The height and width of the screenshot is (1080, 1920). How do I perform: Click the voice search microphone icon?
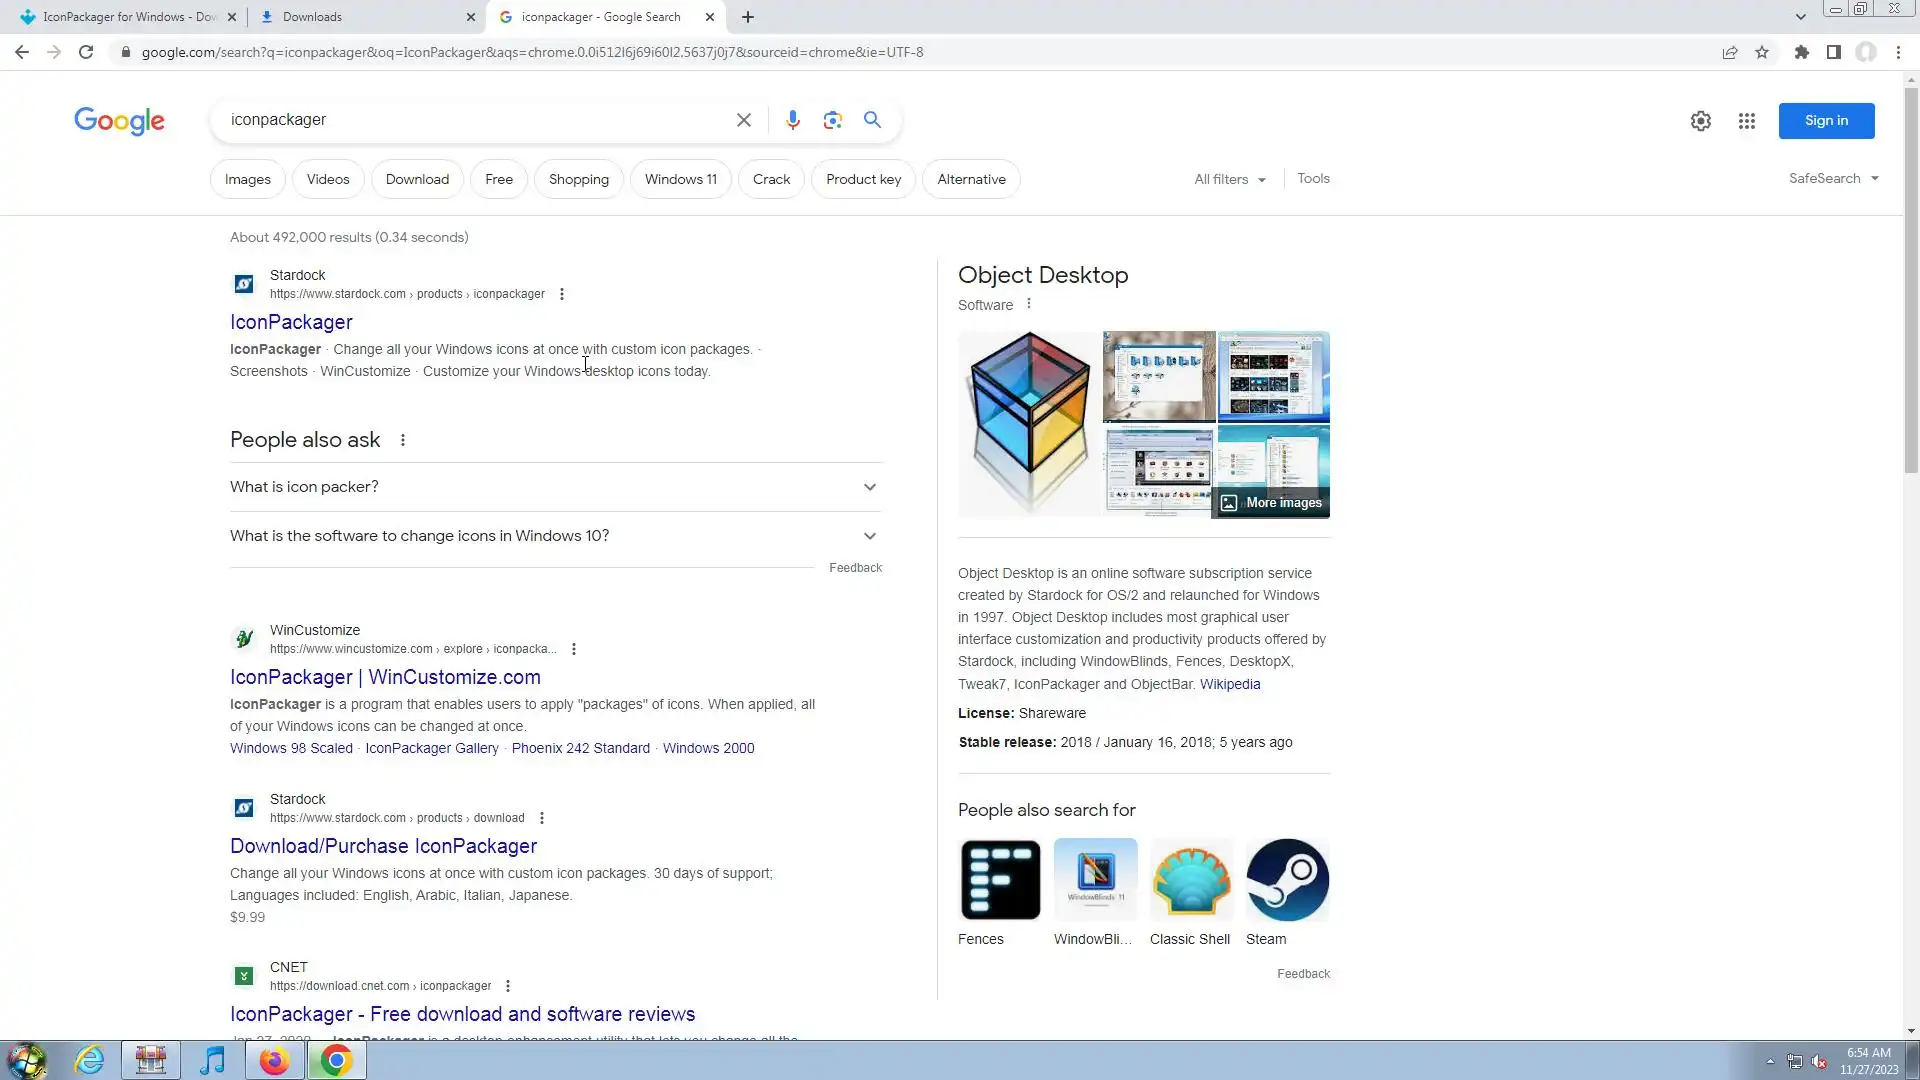pos(792,120)
